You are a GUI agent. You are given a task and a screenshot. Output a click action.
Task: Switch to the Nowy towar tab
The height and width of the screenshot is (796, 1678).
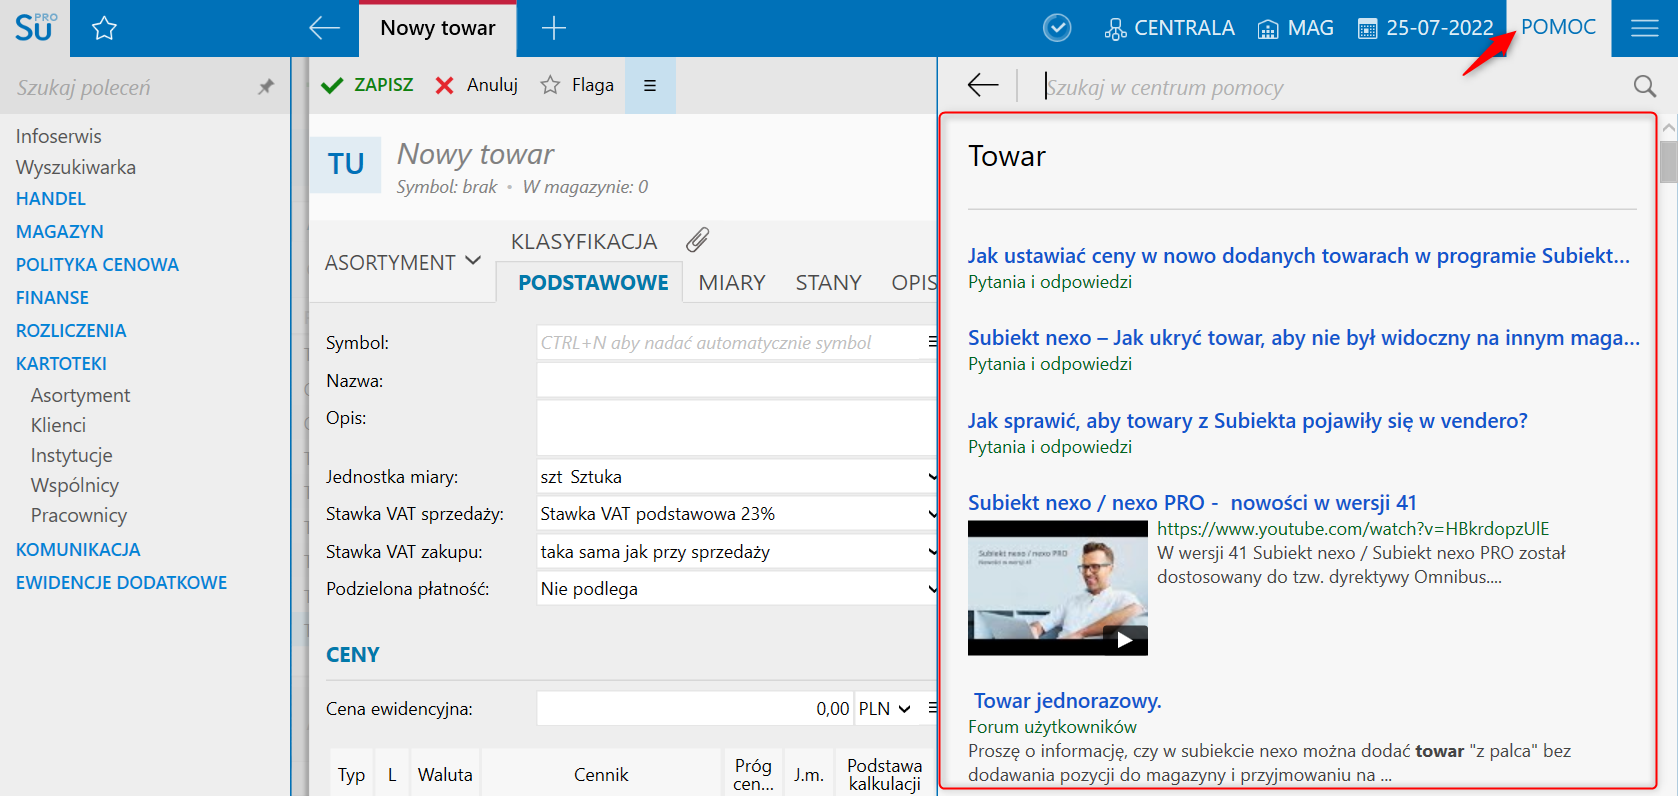[x=438, y=28]
